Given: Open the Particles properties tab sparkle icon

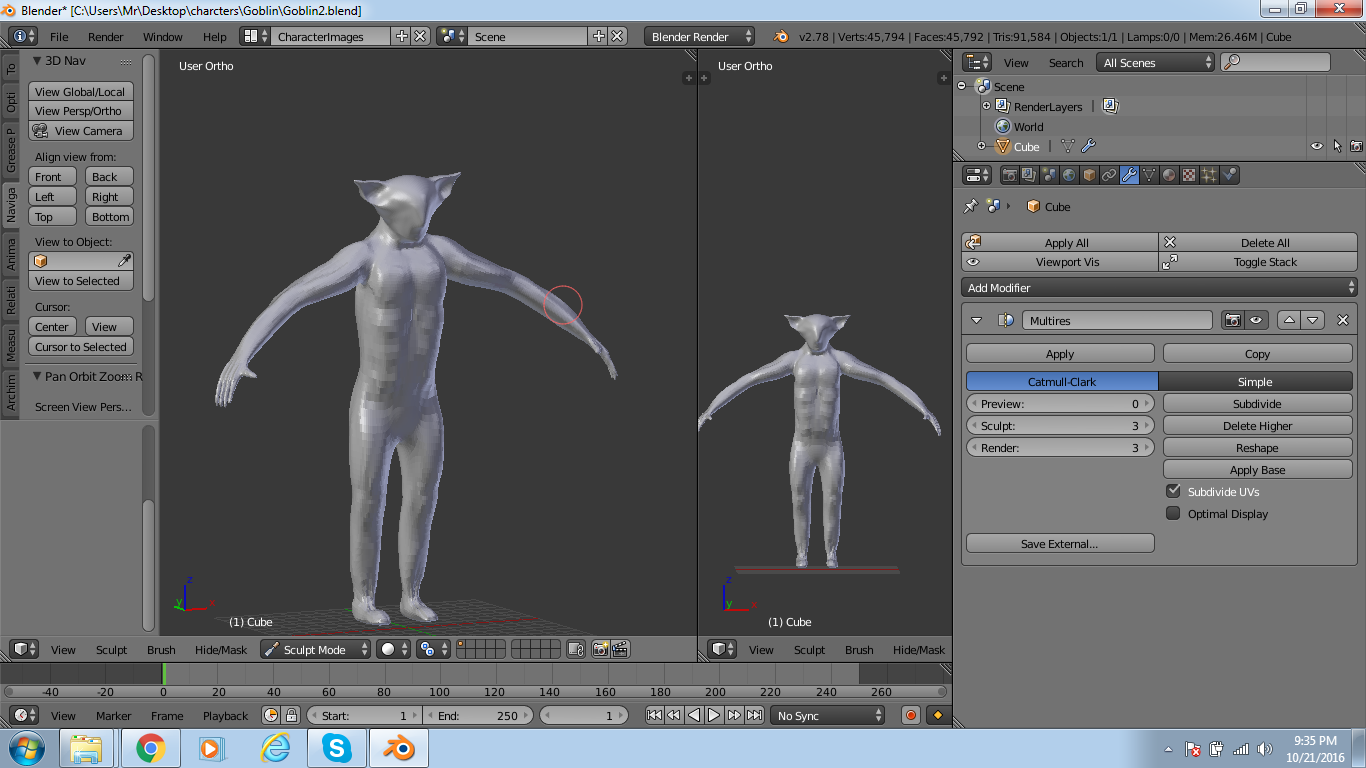Looking at the screenshot, I should coord(1209,175).
